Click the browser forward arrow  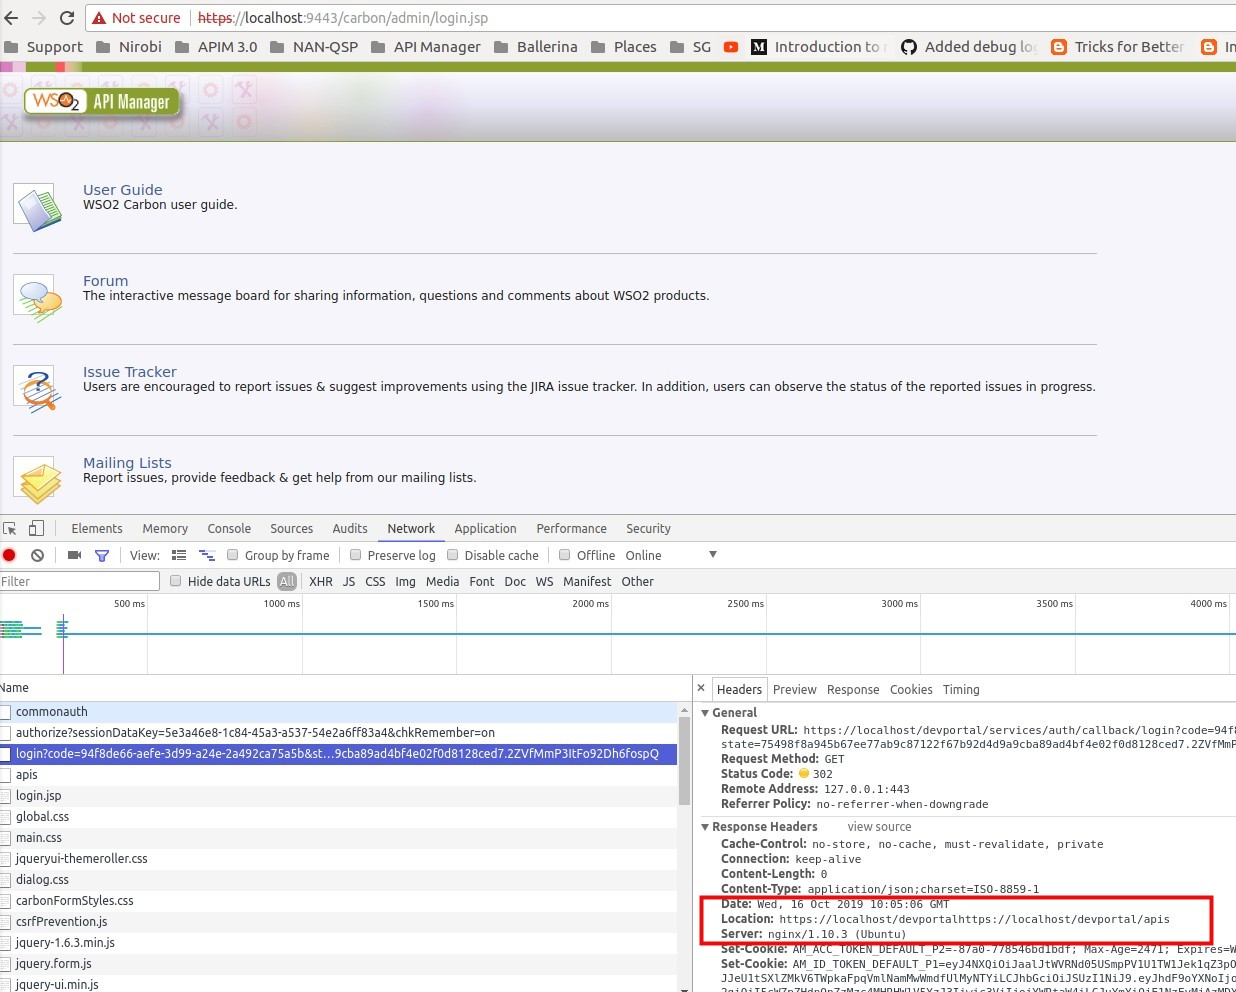pyautogui.click(x=39, y=18)
